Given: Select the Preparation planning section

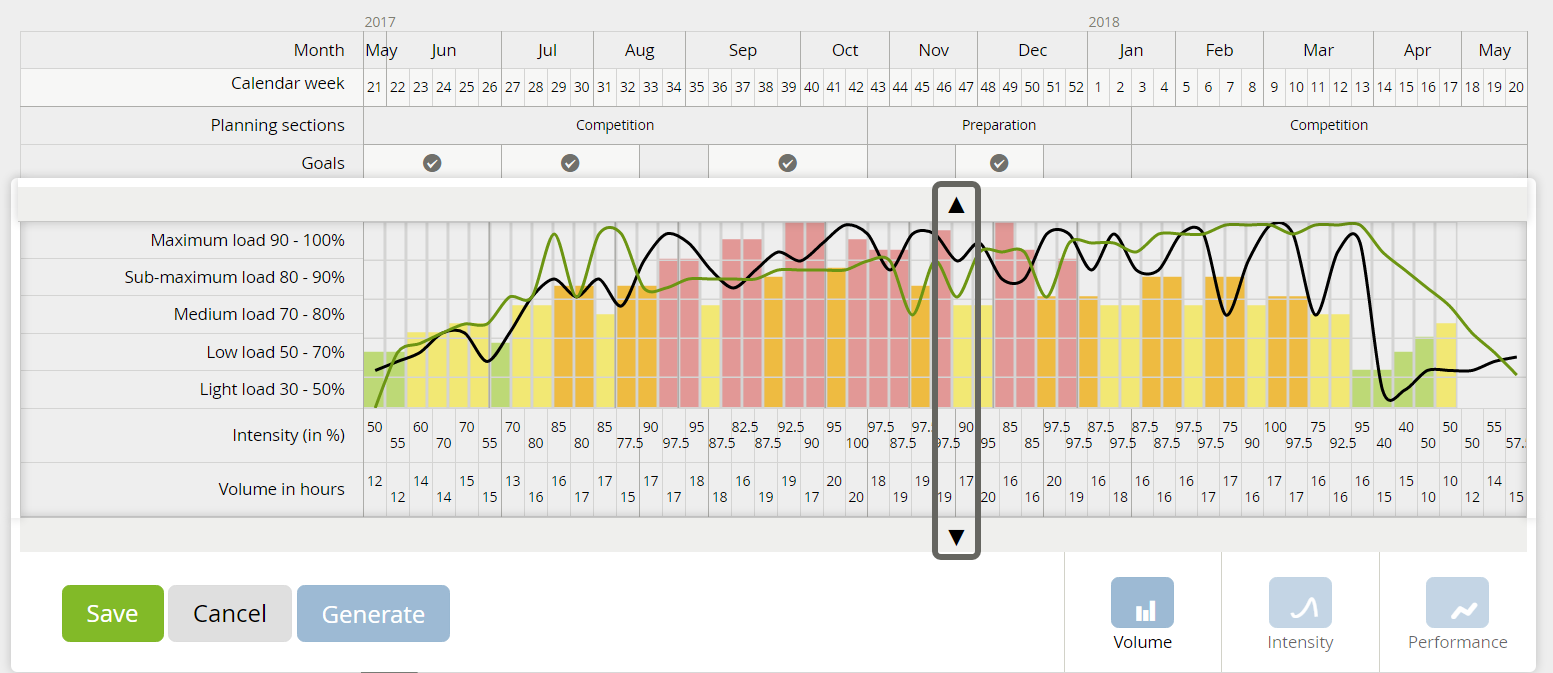Looking at the screenshot, I should [998, 125].
